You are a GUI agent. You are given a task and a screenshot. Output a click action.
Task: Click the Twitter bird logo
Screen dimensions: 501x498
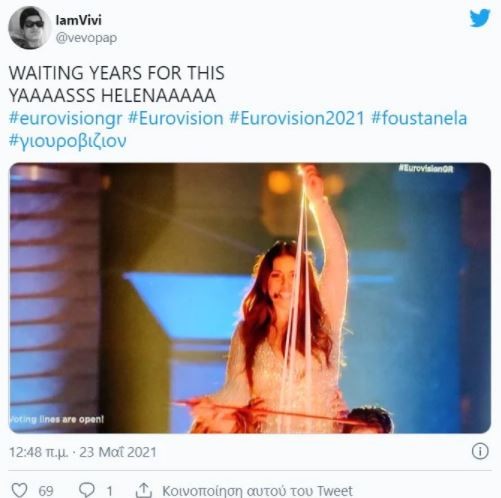click(480, 18)
